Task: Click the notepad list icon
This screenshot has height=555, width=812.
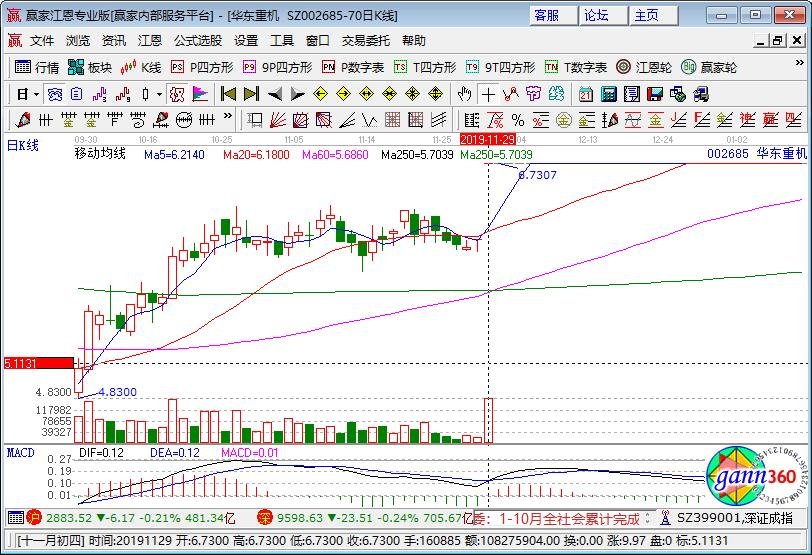Action: click(x=632, y=94)
